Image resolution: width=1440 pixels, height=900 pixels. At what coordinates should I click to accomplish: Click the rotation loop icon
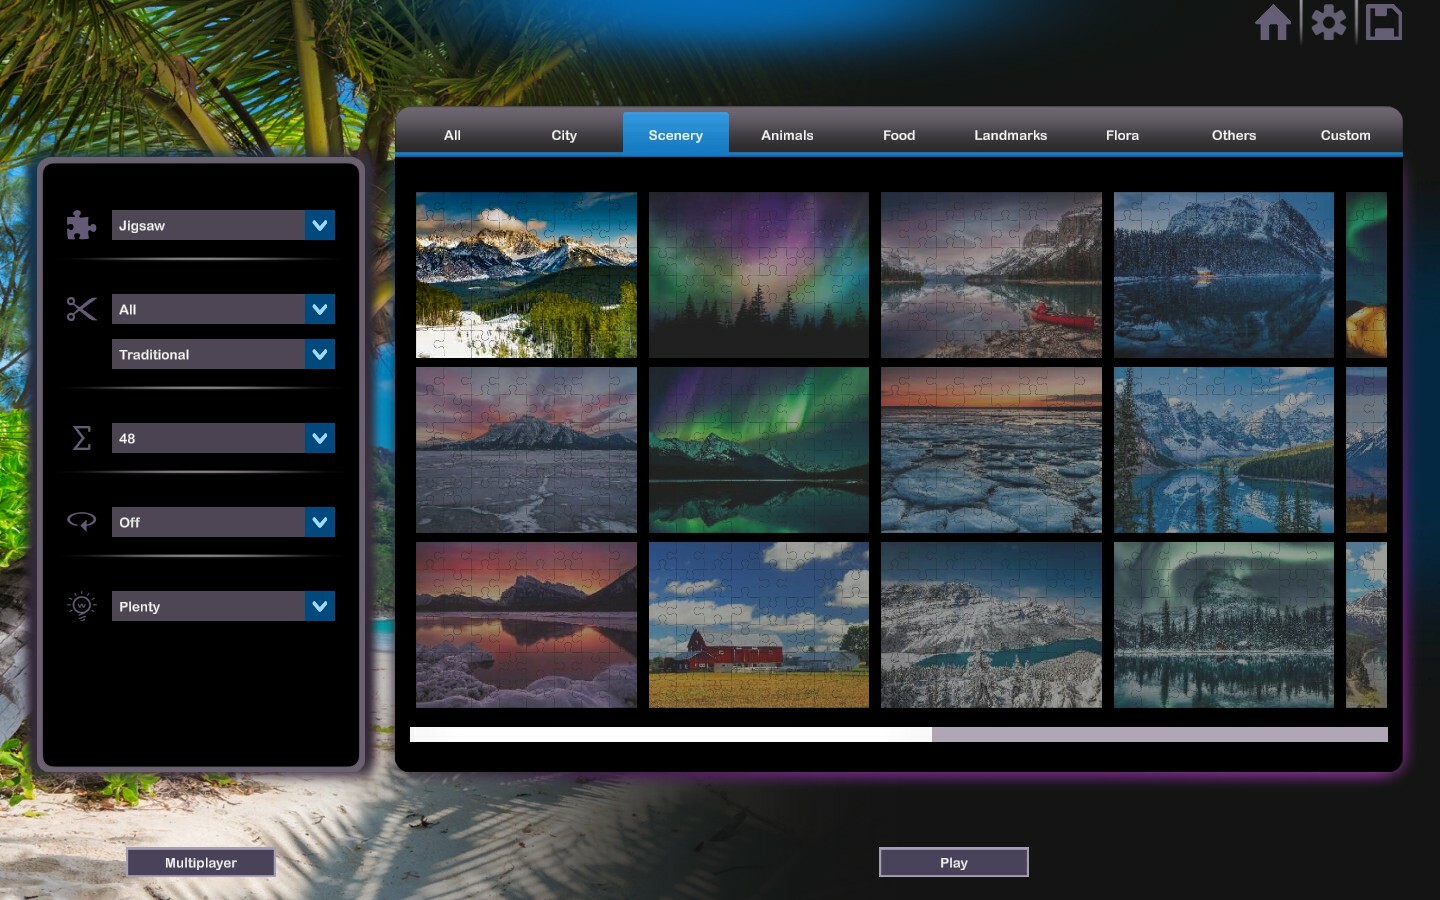(x=80, y=521)
